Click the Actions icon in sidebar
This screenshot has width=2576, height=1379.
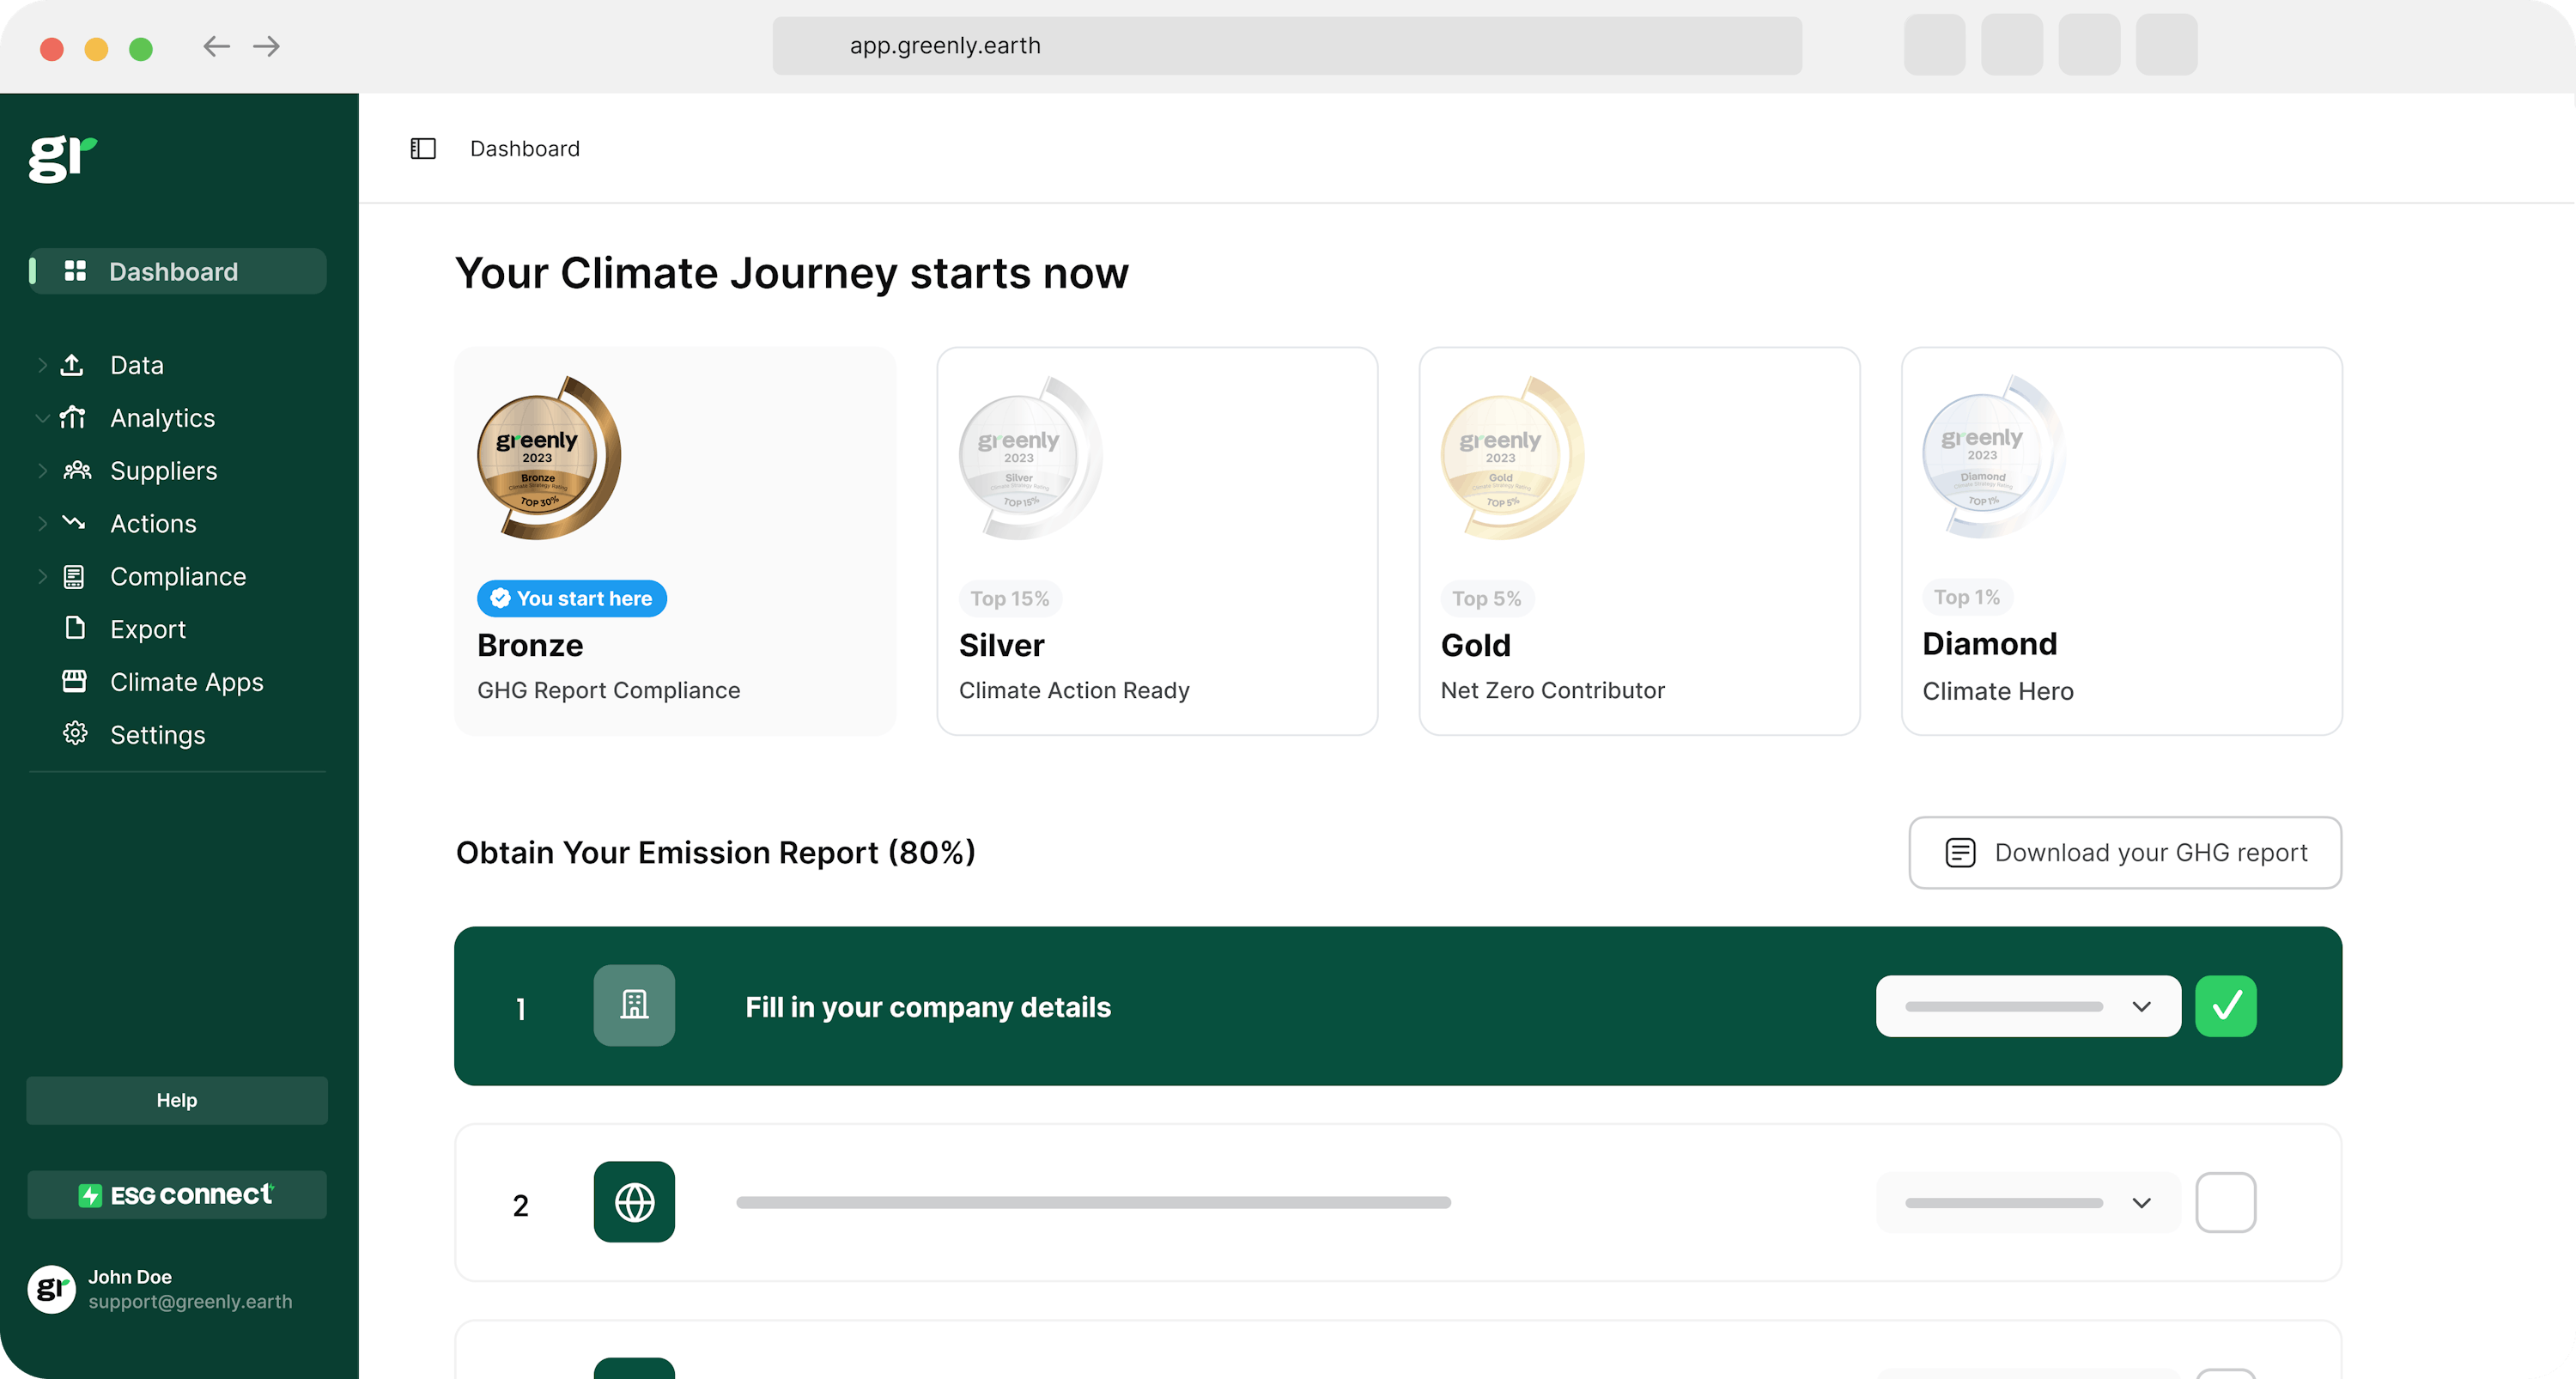75,523
